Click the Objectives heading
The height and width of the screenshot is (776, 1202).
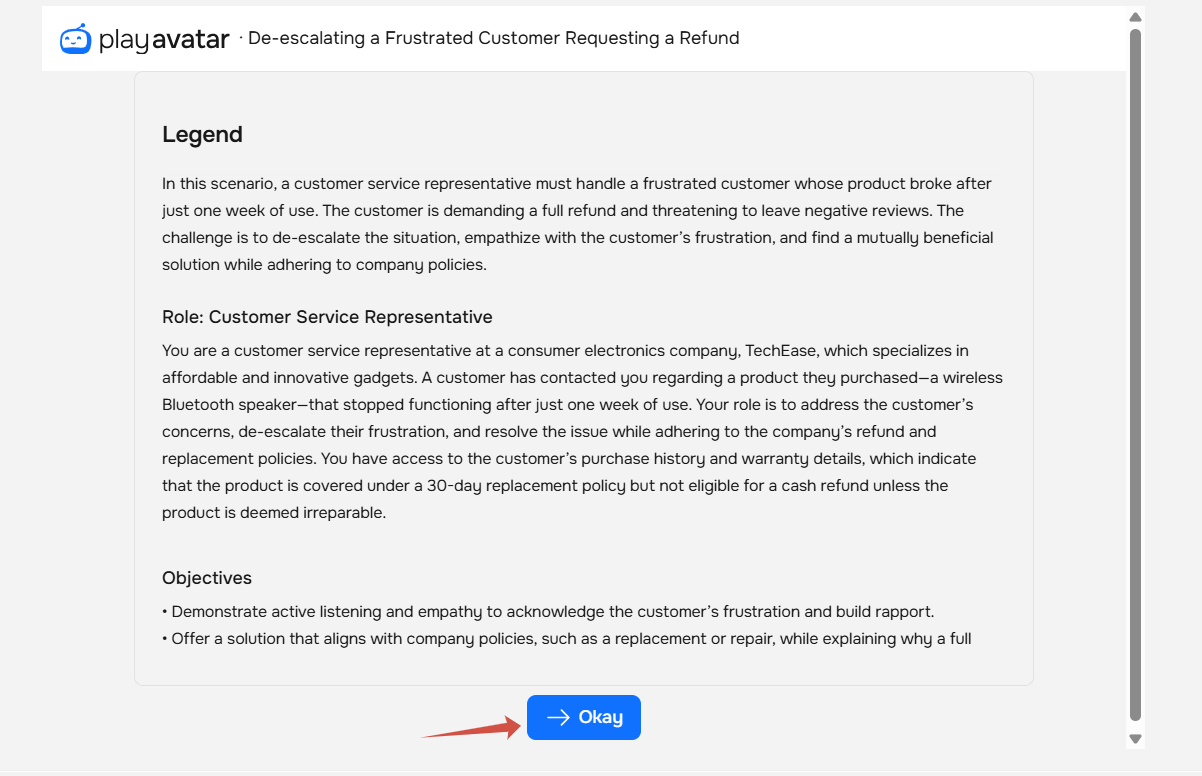click(x=207, y=578)
